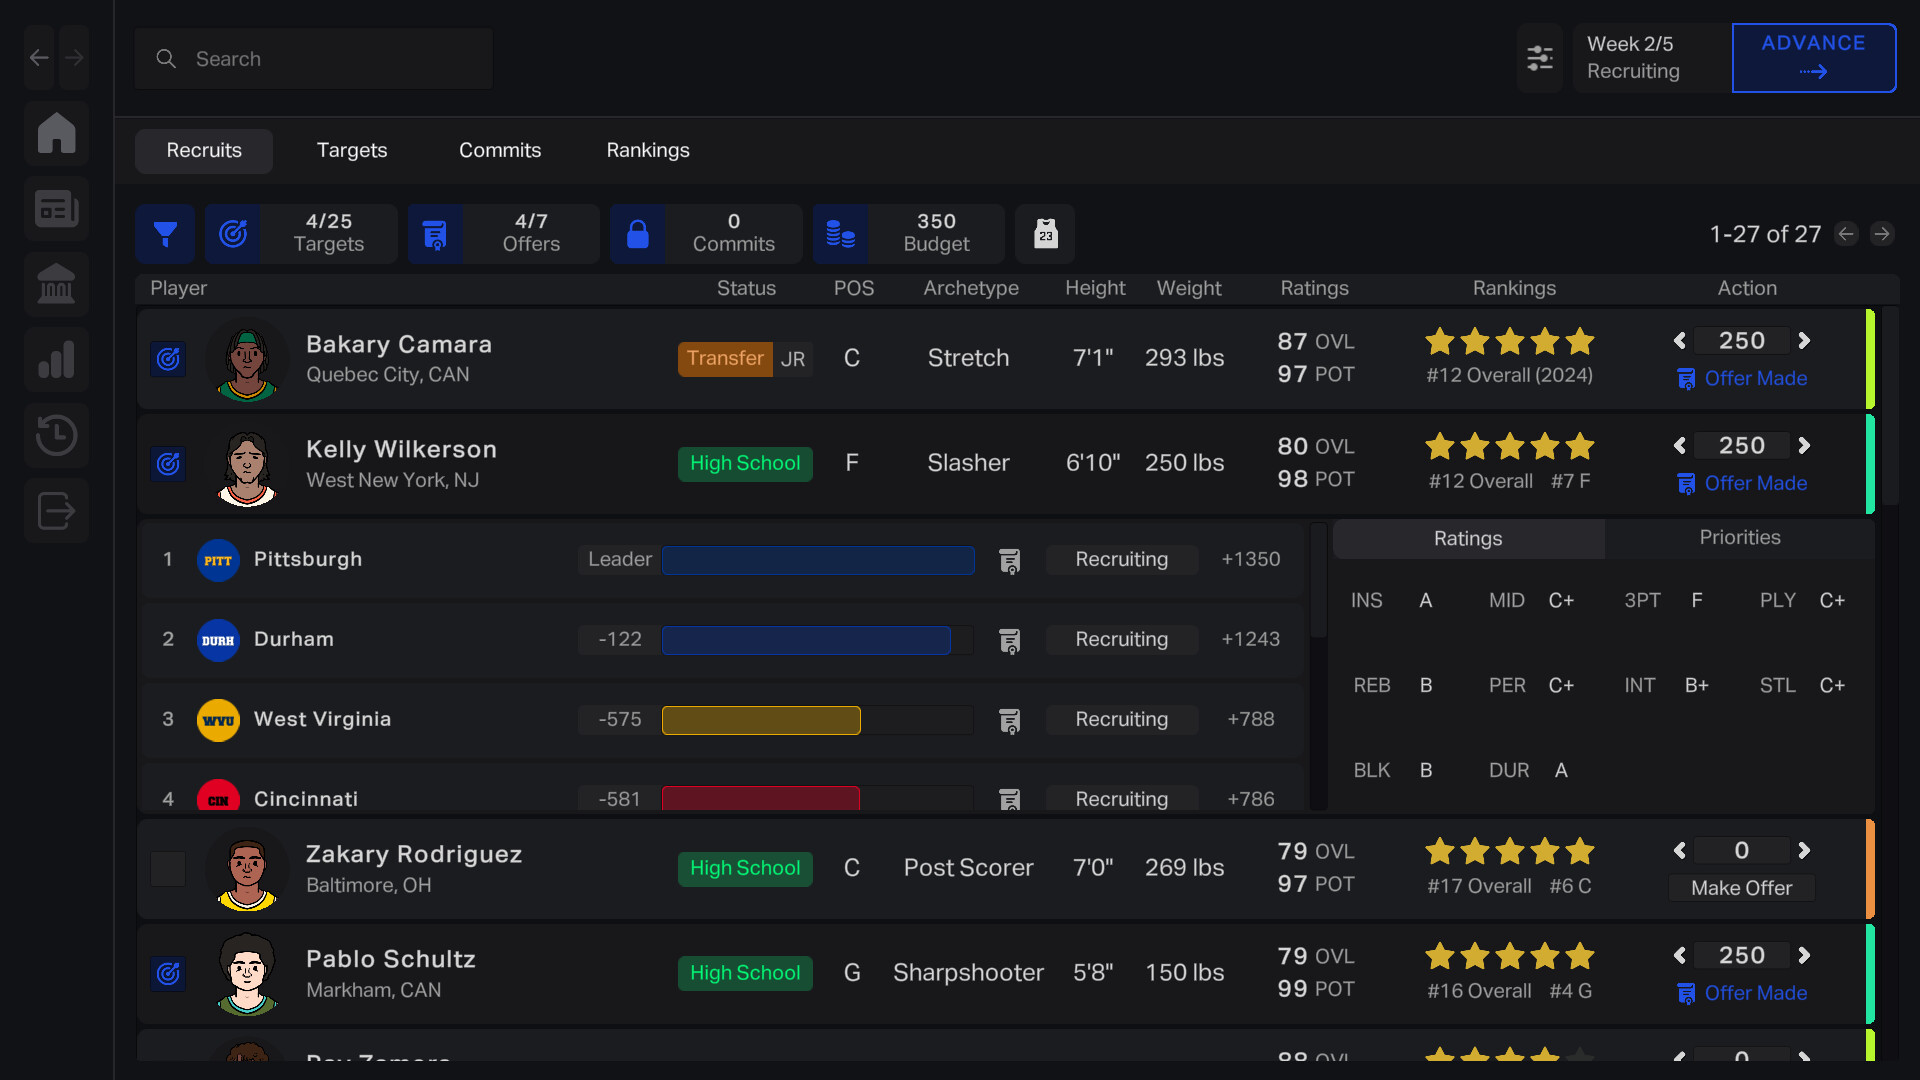Viewport: 1920px width, 1080px height.
Task: Click the Offers 4/7 filter icon
Action: 435,234
